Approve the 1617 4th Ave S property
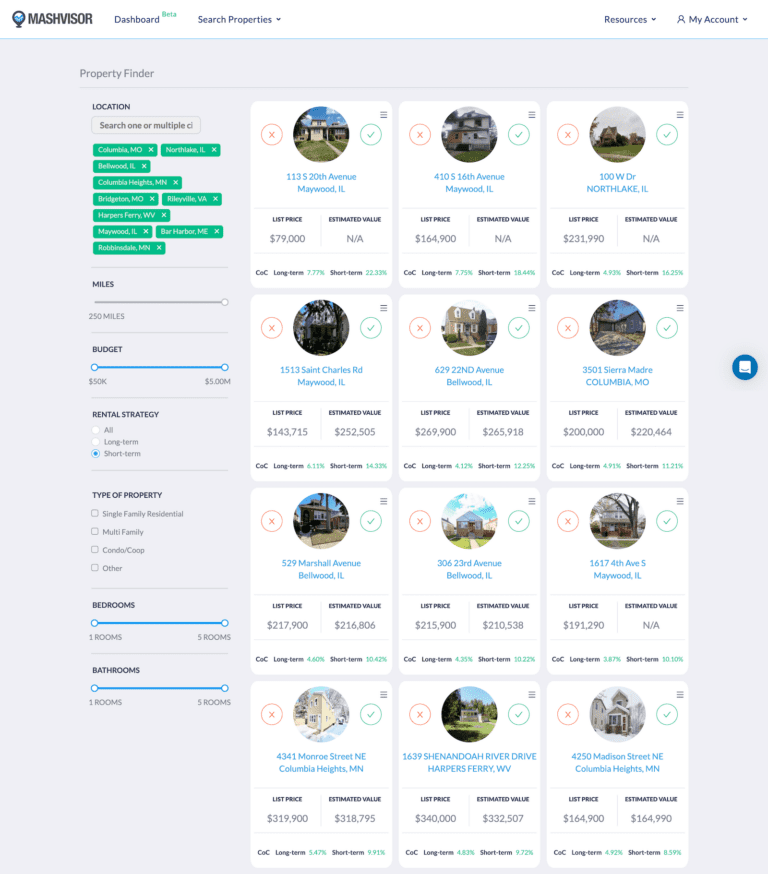 [x=667, y=521]
